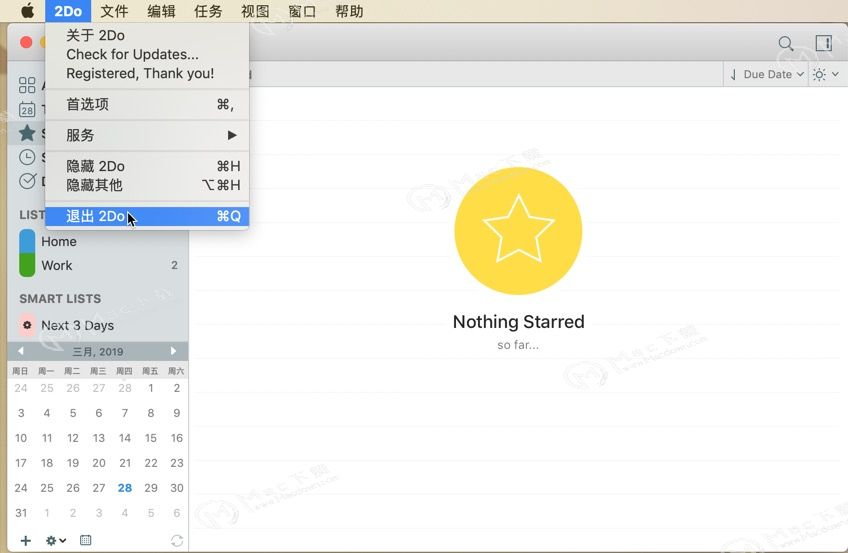Click the SMART LISTS section header
This screenshot has width=848, height=553.
pyautogui.click(x=60, y=299)
